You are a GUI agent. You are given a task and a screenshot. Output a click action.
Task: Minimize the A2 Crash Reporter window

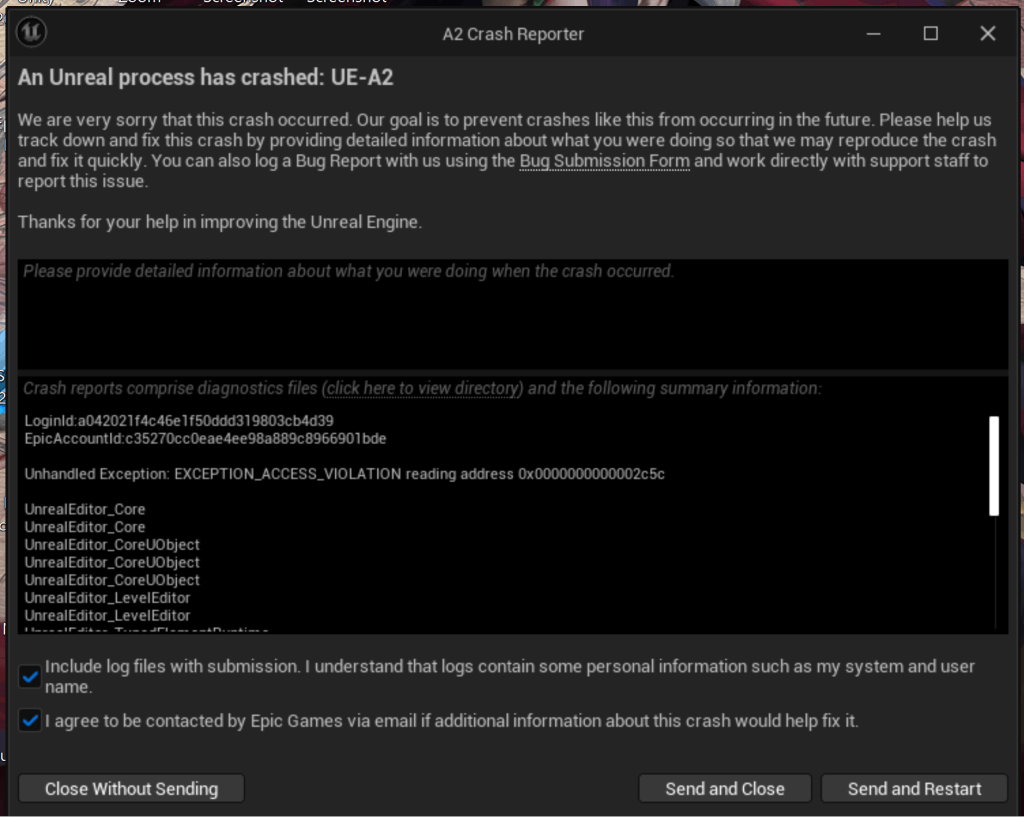coord(873,34)
